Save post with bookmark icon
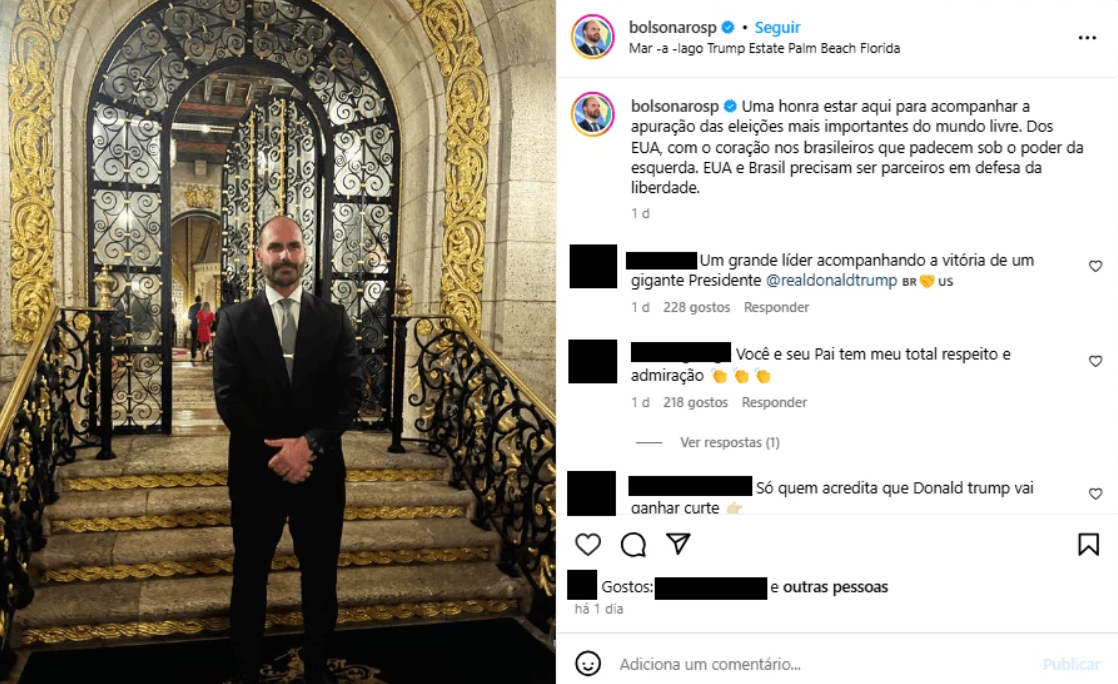Image resolution: width=1118 pixels, height=684 pixels. point(1088,545)
